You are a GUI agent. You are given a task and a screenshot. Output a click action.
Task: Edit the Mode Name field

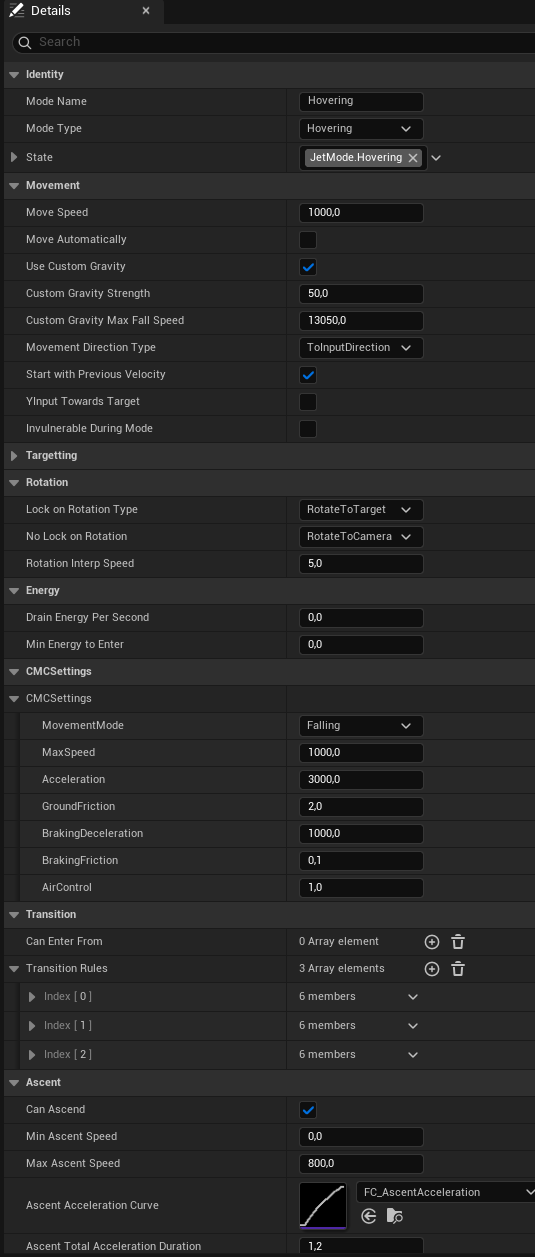[x=361, y=102]
